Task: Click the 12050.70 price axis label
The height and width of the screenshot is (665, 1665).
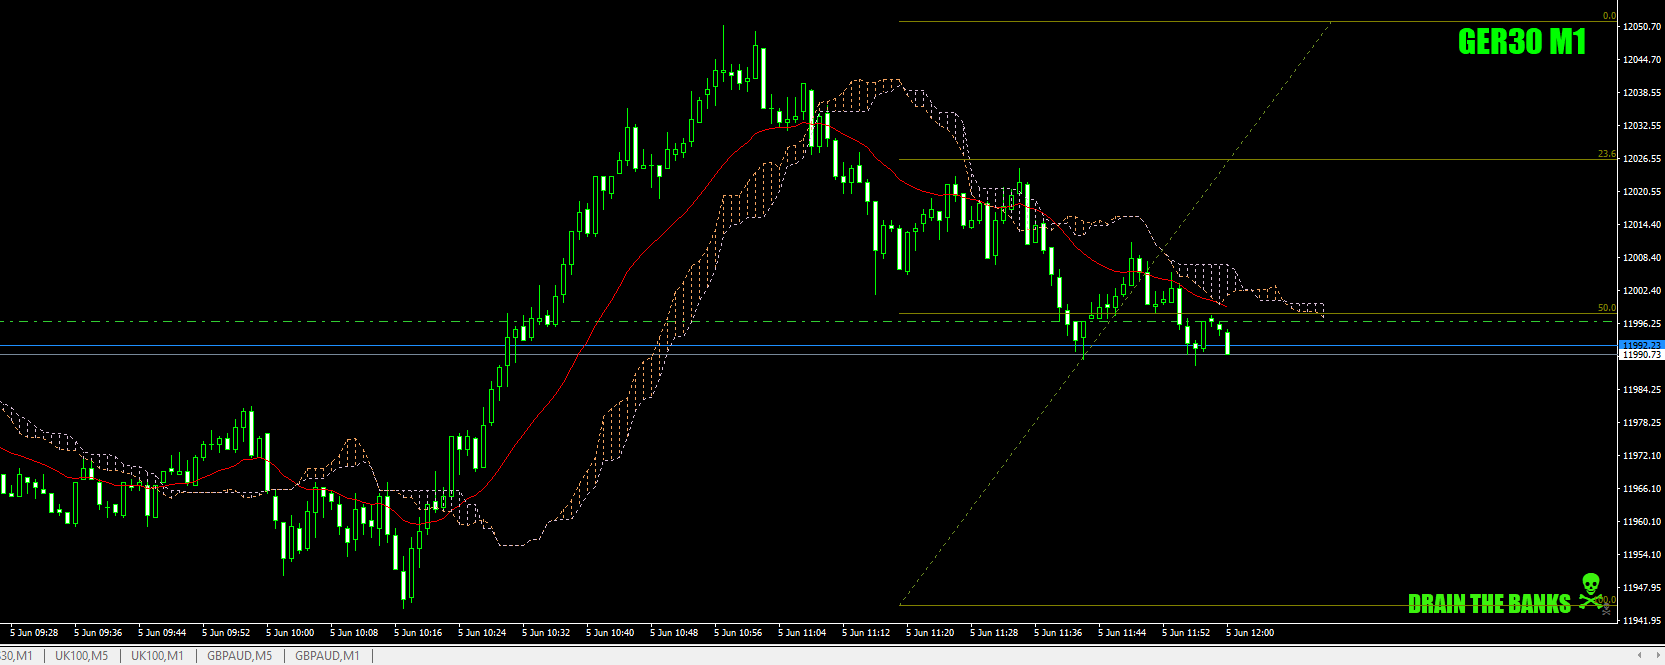Action: 1642,27
